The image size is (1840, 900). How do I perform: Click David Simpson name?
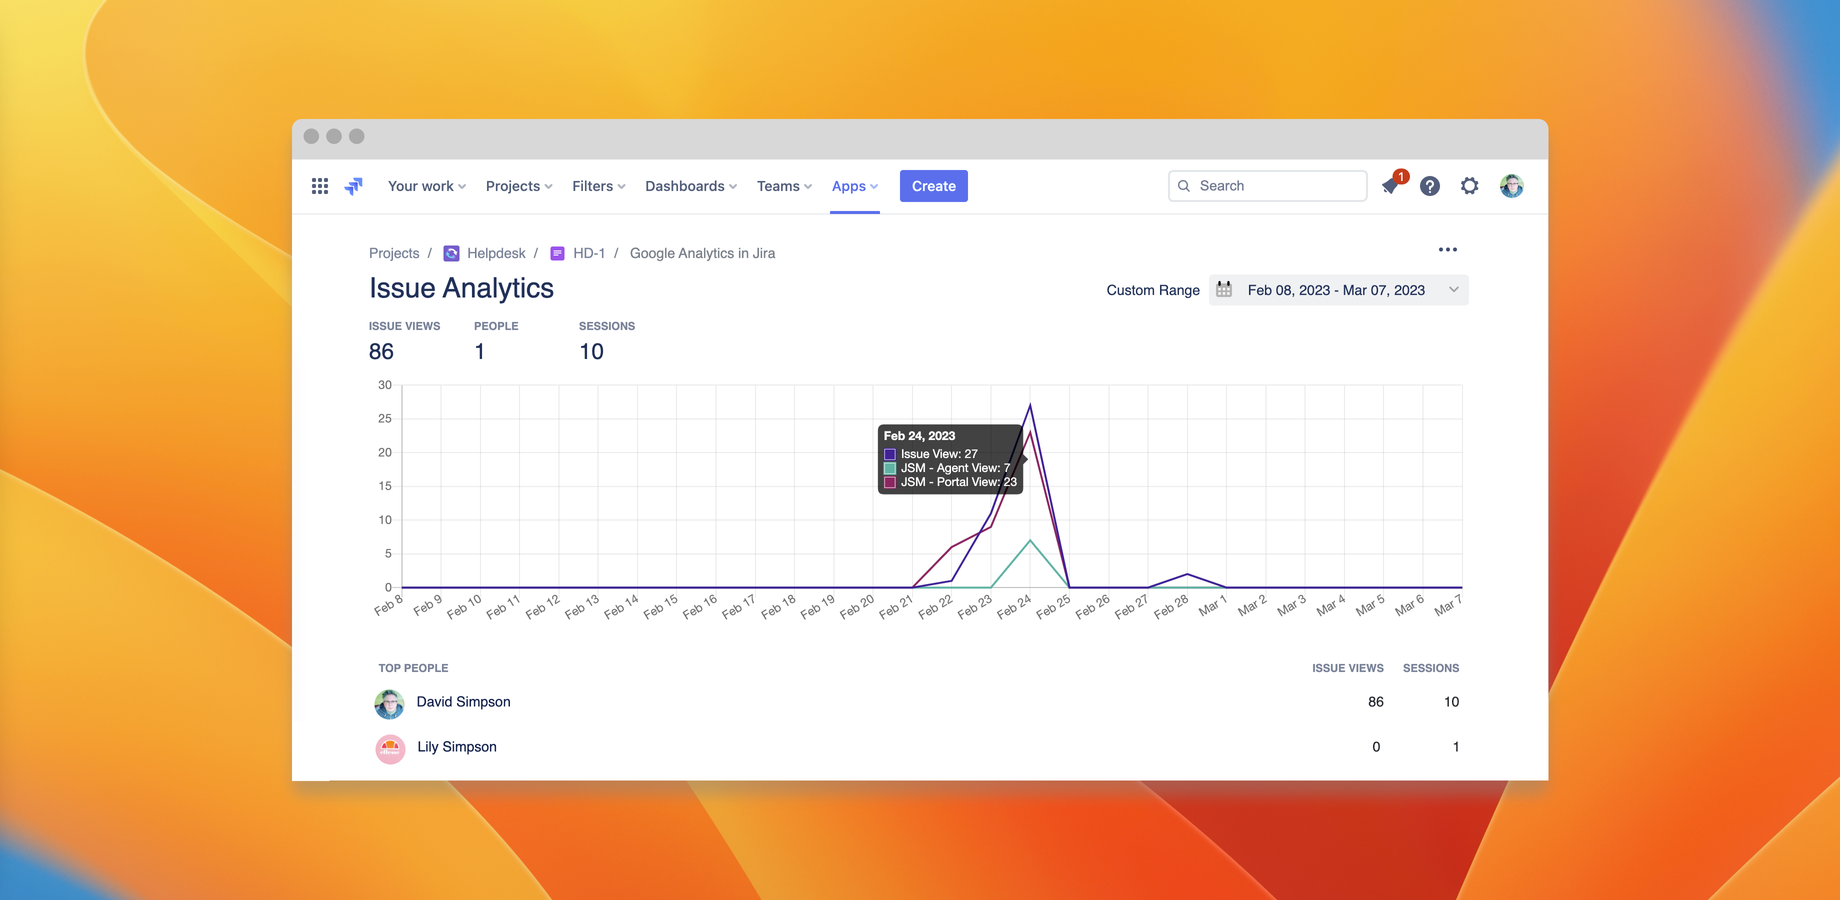(463, 702)
